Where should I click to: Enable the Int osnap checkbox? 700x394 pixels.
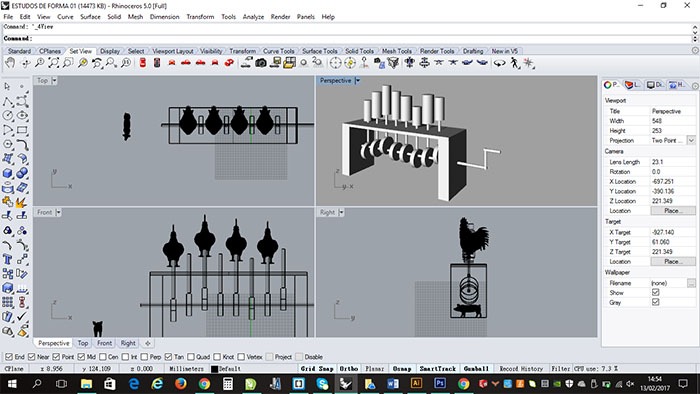point(125,357)
